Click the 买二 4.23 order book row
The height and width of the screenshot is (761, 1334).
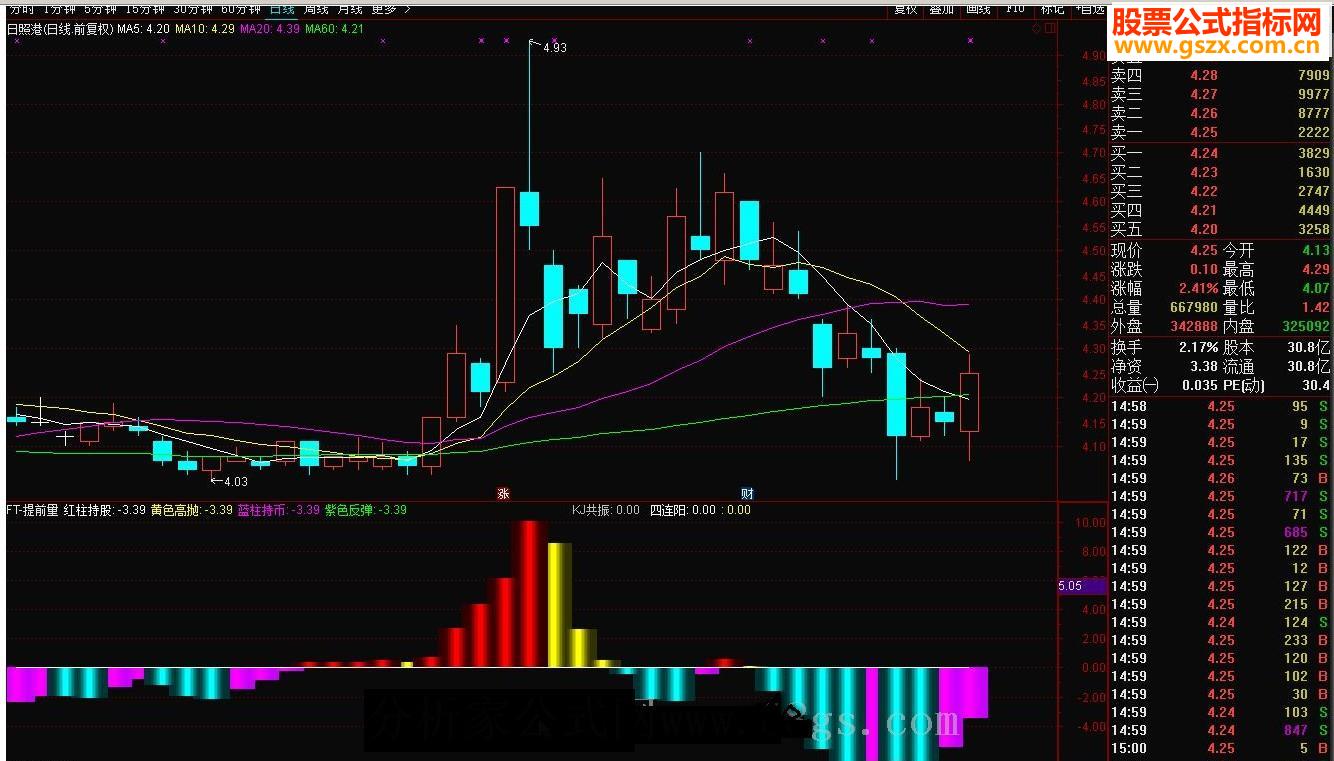pos(1220,172)
